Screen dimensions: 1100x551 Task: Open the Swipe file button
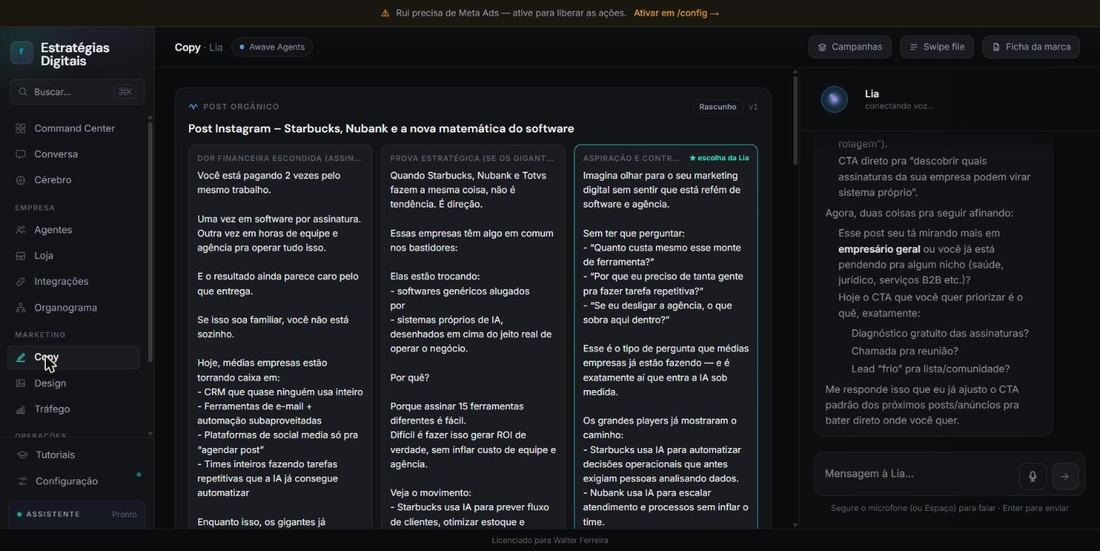937,47
